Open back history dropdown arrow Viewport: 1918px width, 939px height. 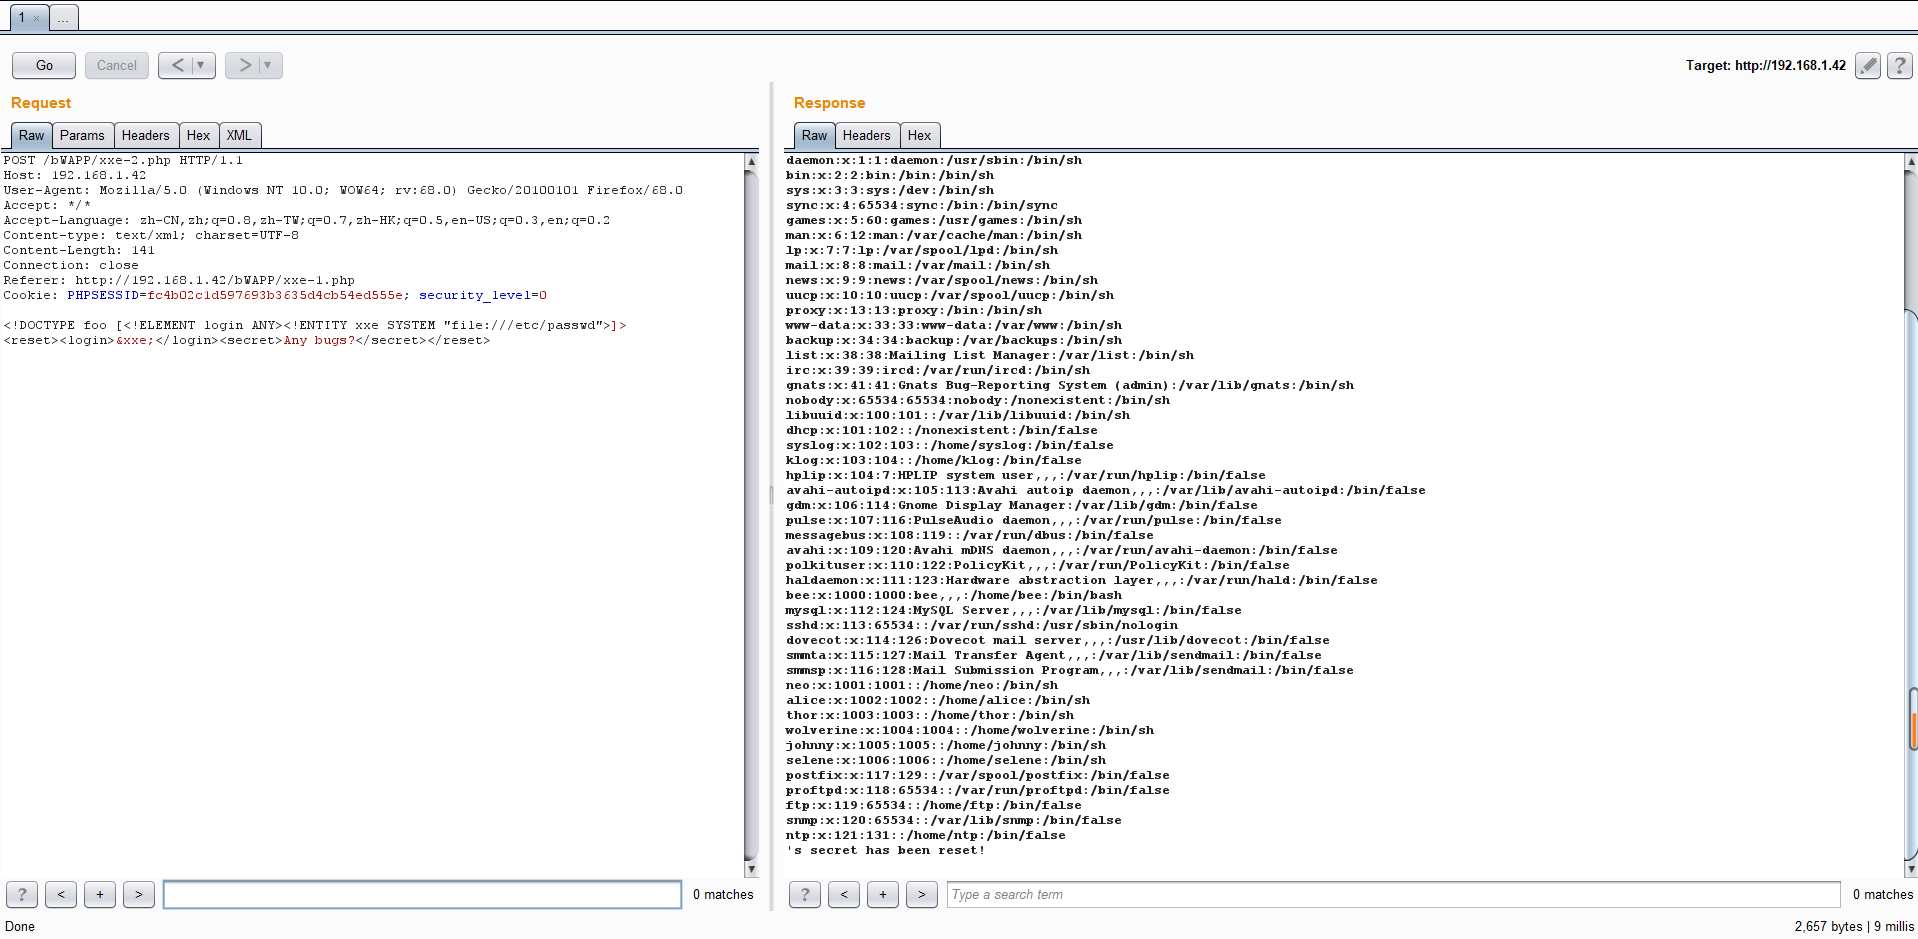pos(202,65)
